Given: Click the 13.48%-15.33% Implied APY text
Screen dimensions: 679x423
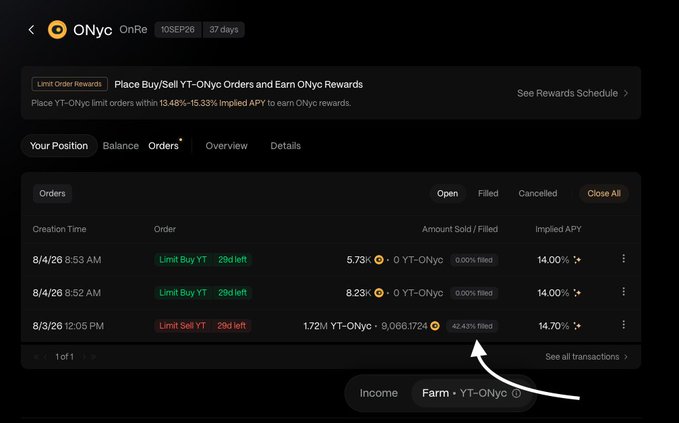Looking at the screenshot, I should click(x=212, y=103).
